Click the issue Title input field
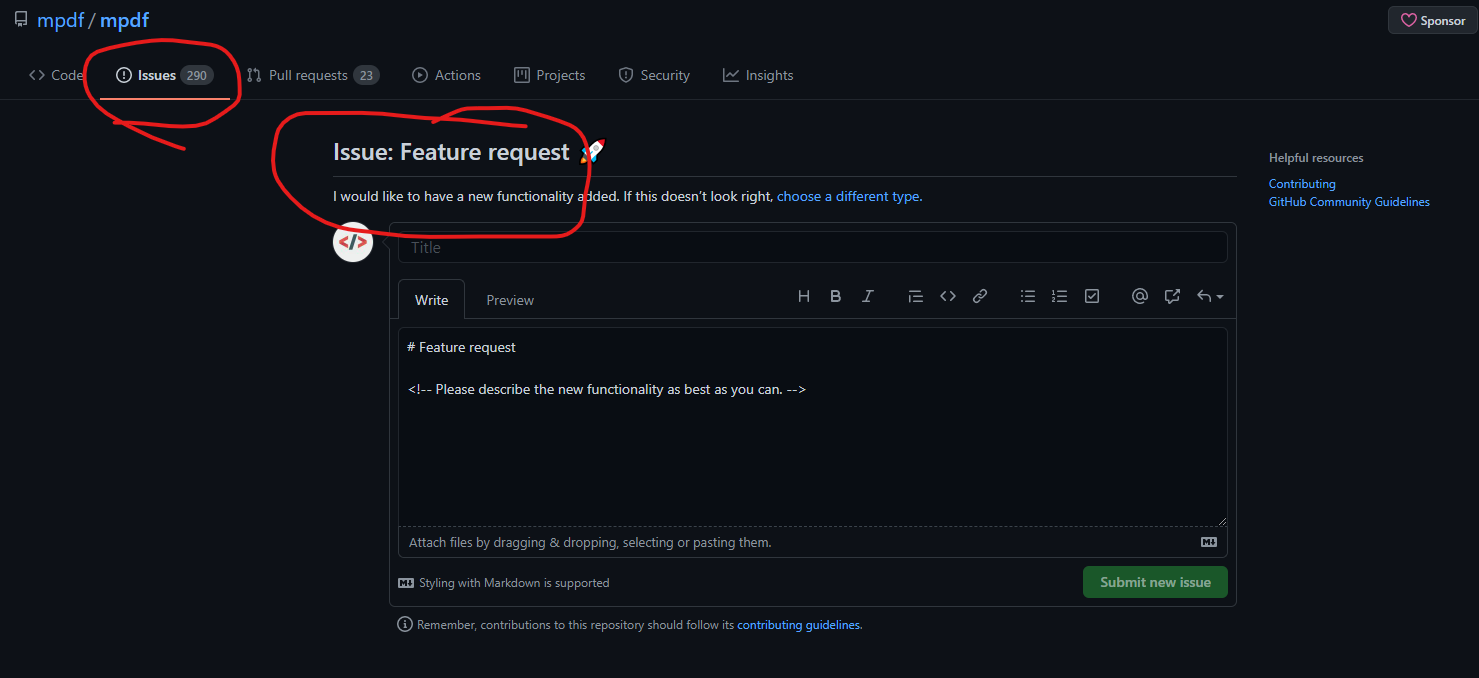 click(x=811, y=247)
